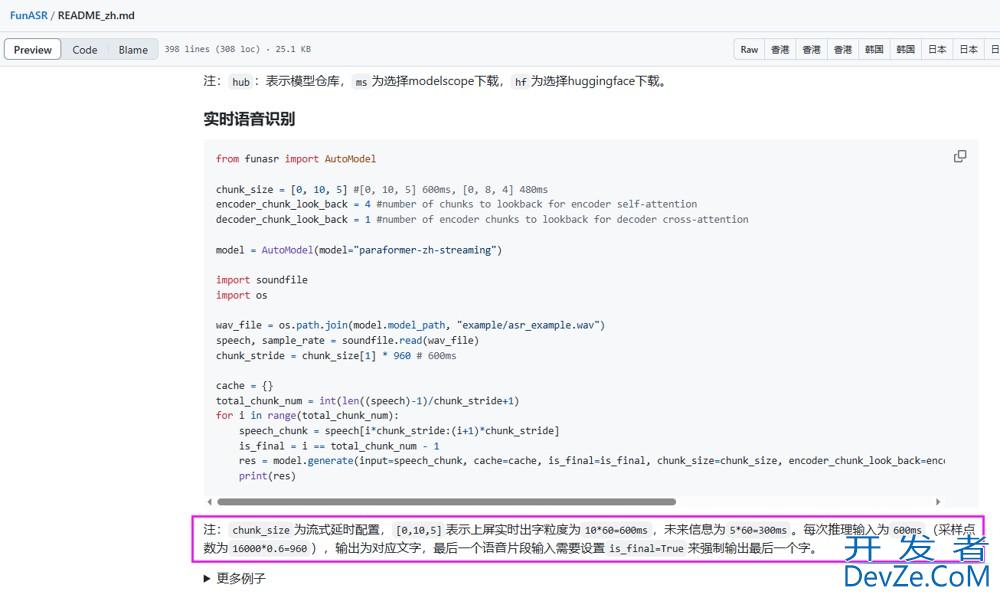1000x598 pixels.
Task: Switch to the Blame tab
Action: click(133, 50)
